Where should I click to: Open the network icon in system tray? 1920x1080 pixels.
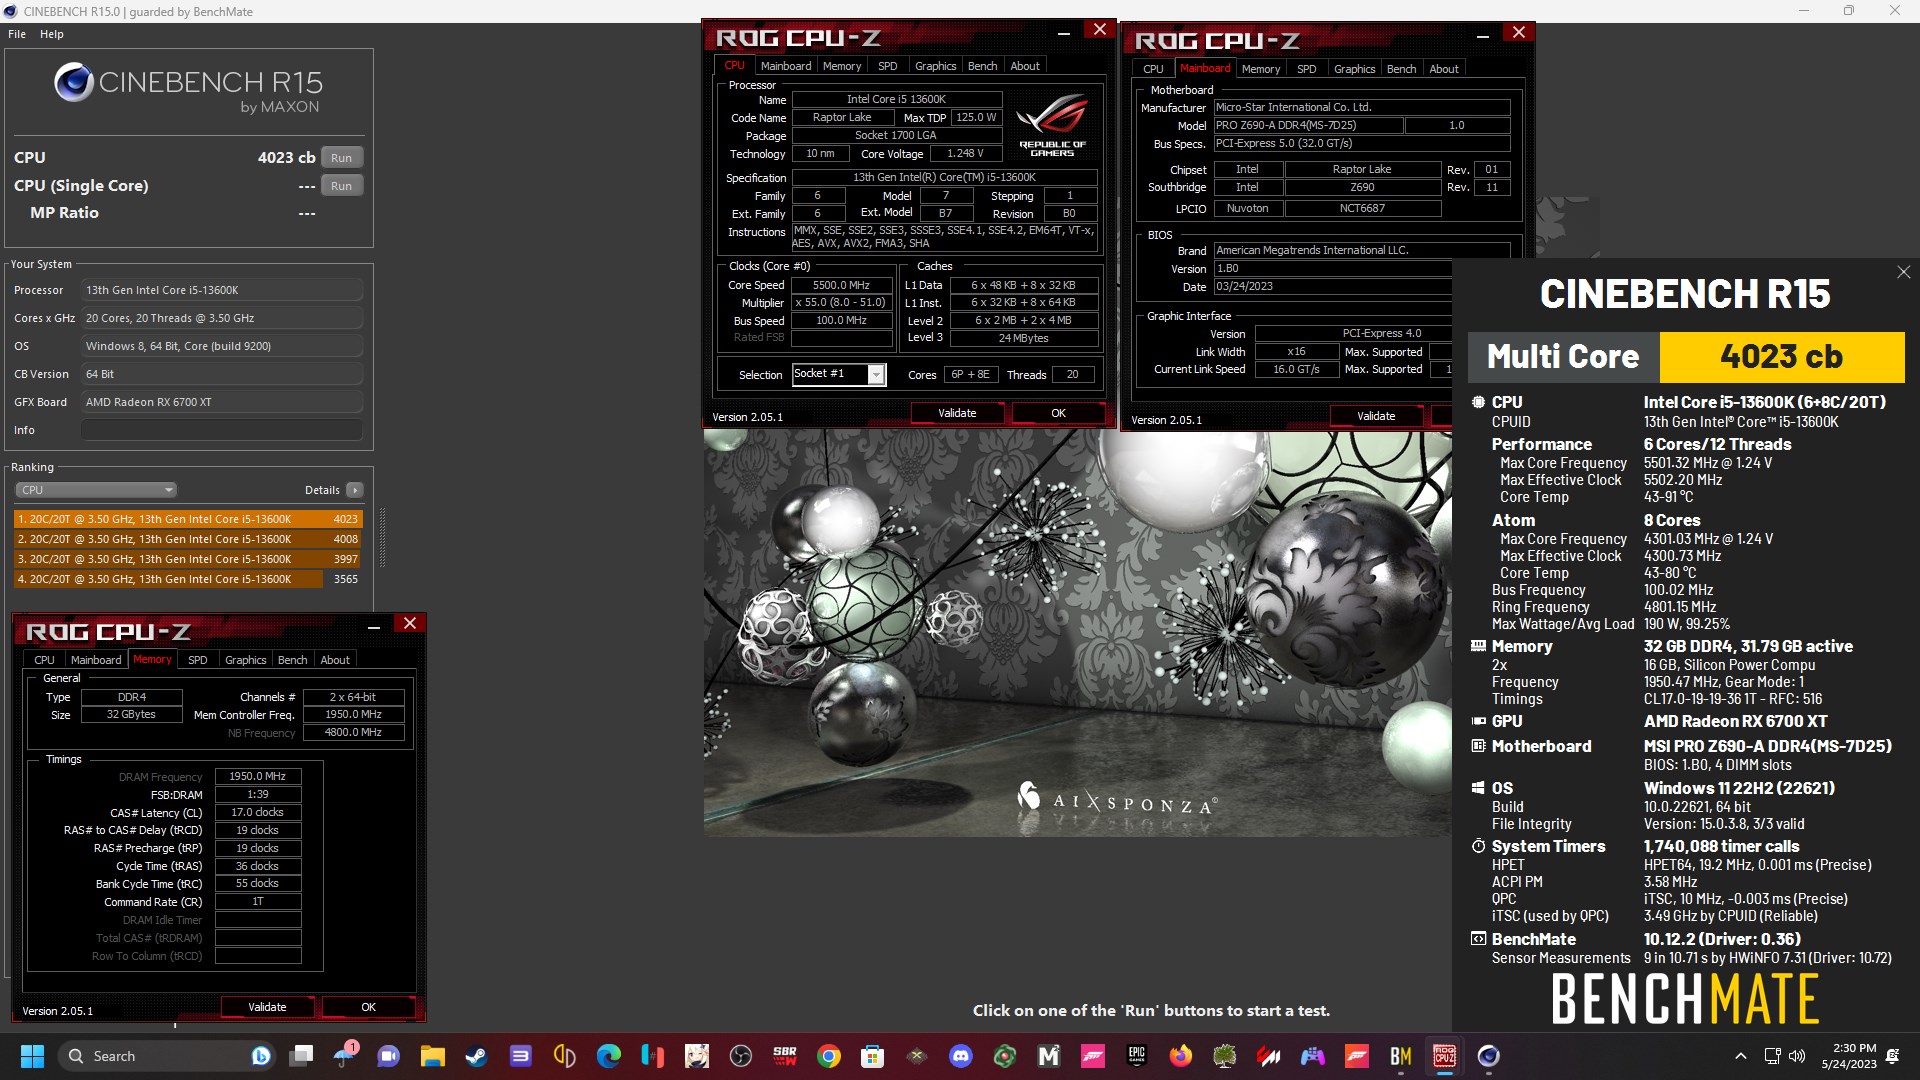(1772, 1056)
